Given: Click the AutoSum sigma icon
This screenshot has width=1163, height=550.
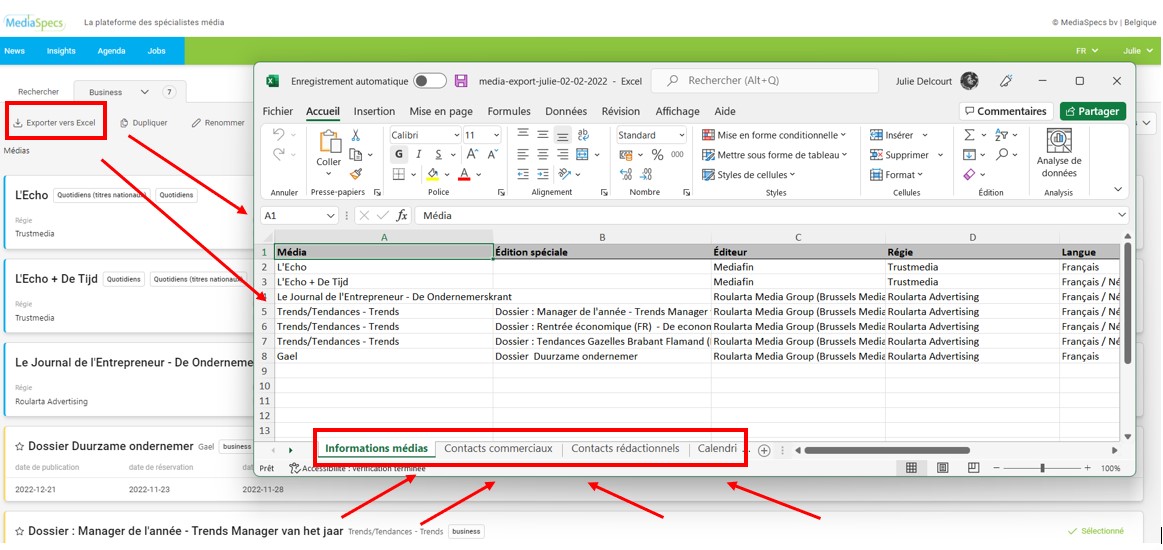Looking at the screenshot, I should (969, 135).
